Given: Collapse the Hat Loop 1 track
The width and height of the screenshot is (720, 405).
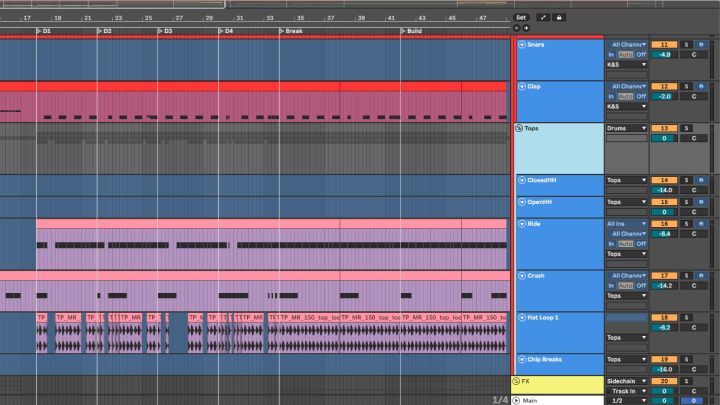Looking at the screenshot, I should pos(522,317).
